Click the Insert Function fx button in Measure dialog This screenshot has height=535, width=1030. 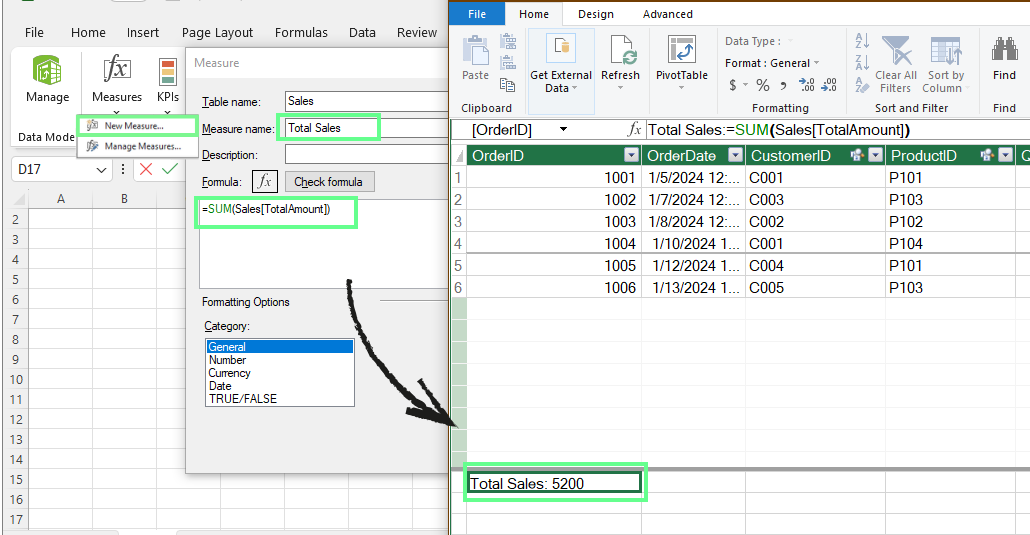pos(265,182)
